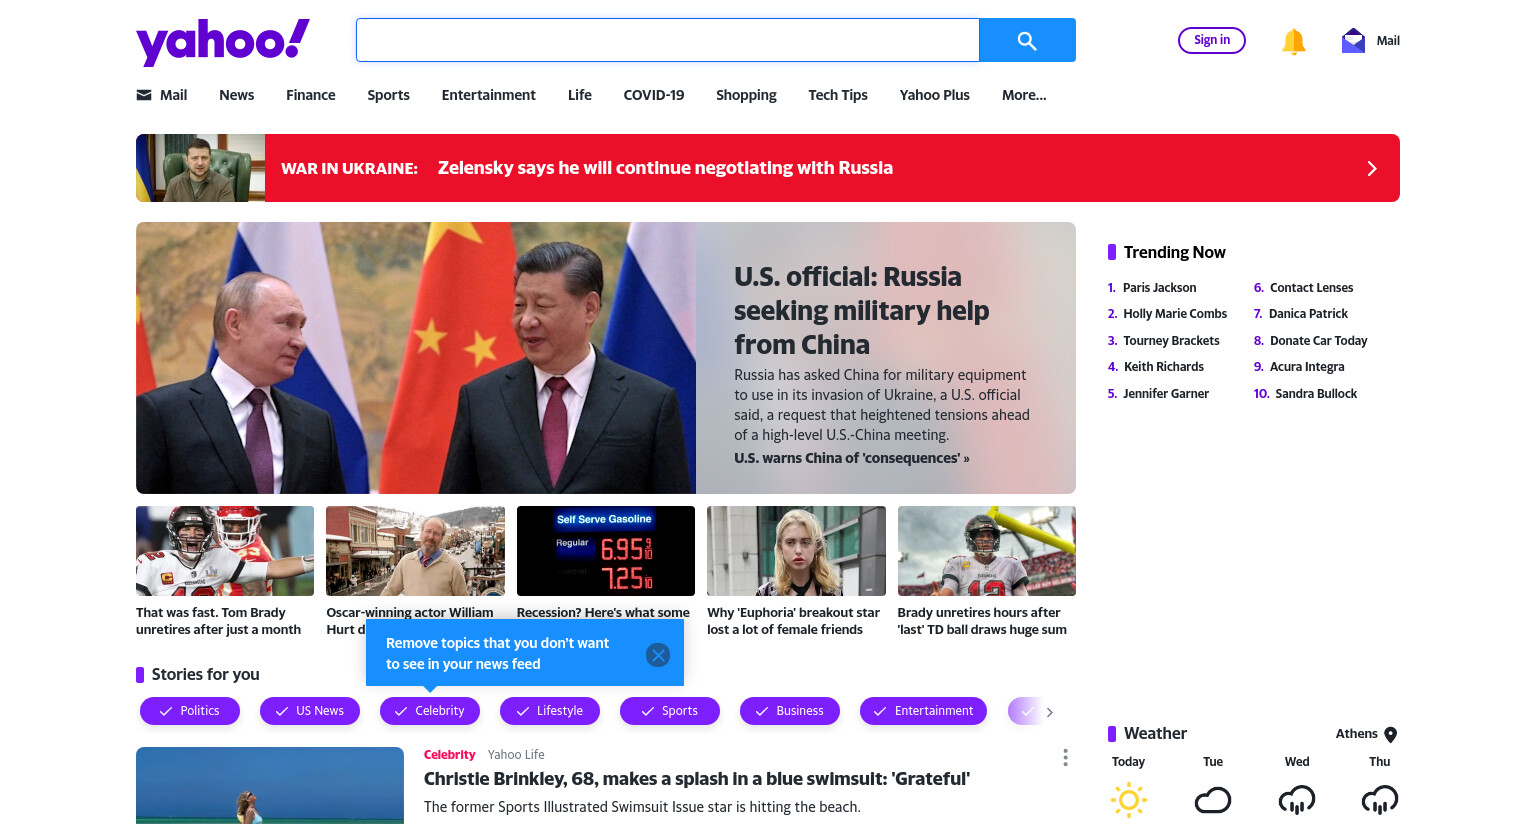Click Wednesday's rain weather icon
This screenshot has height=824, width=1536.
[1297, 800]
